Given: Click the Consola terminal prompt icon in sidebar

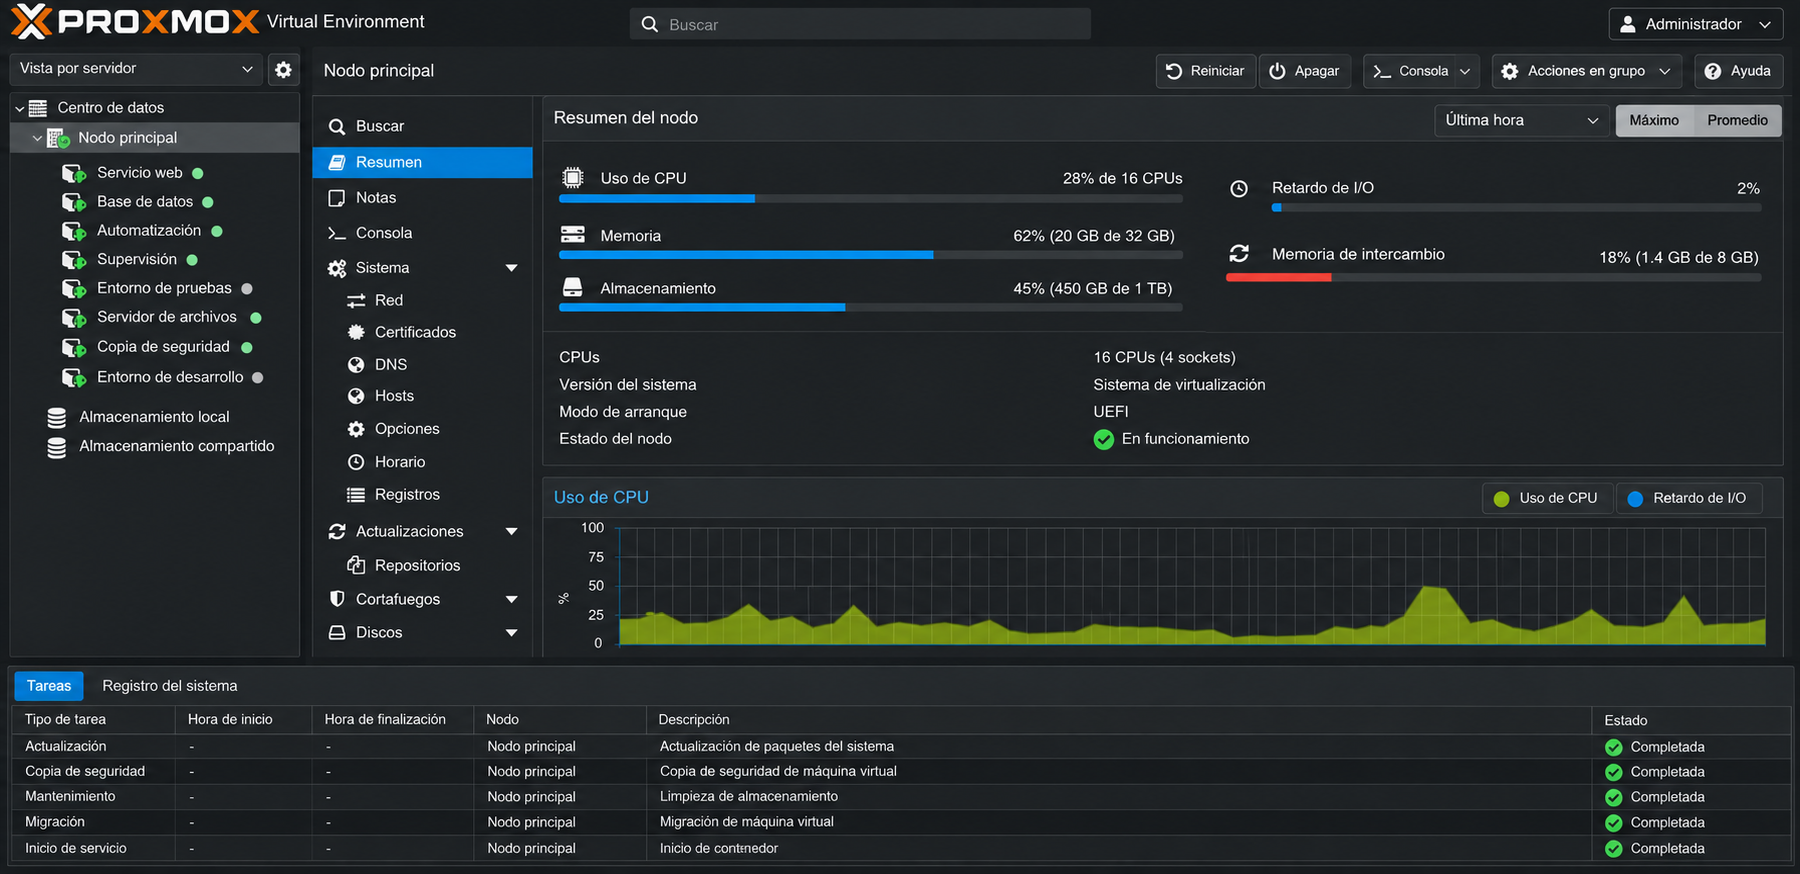Looking at the screenshot, I should [337, 233].
